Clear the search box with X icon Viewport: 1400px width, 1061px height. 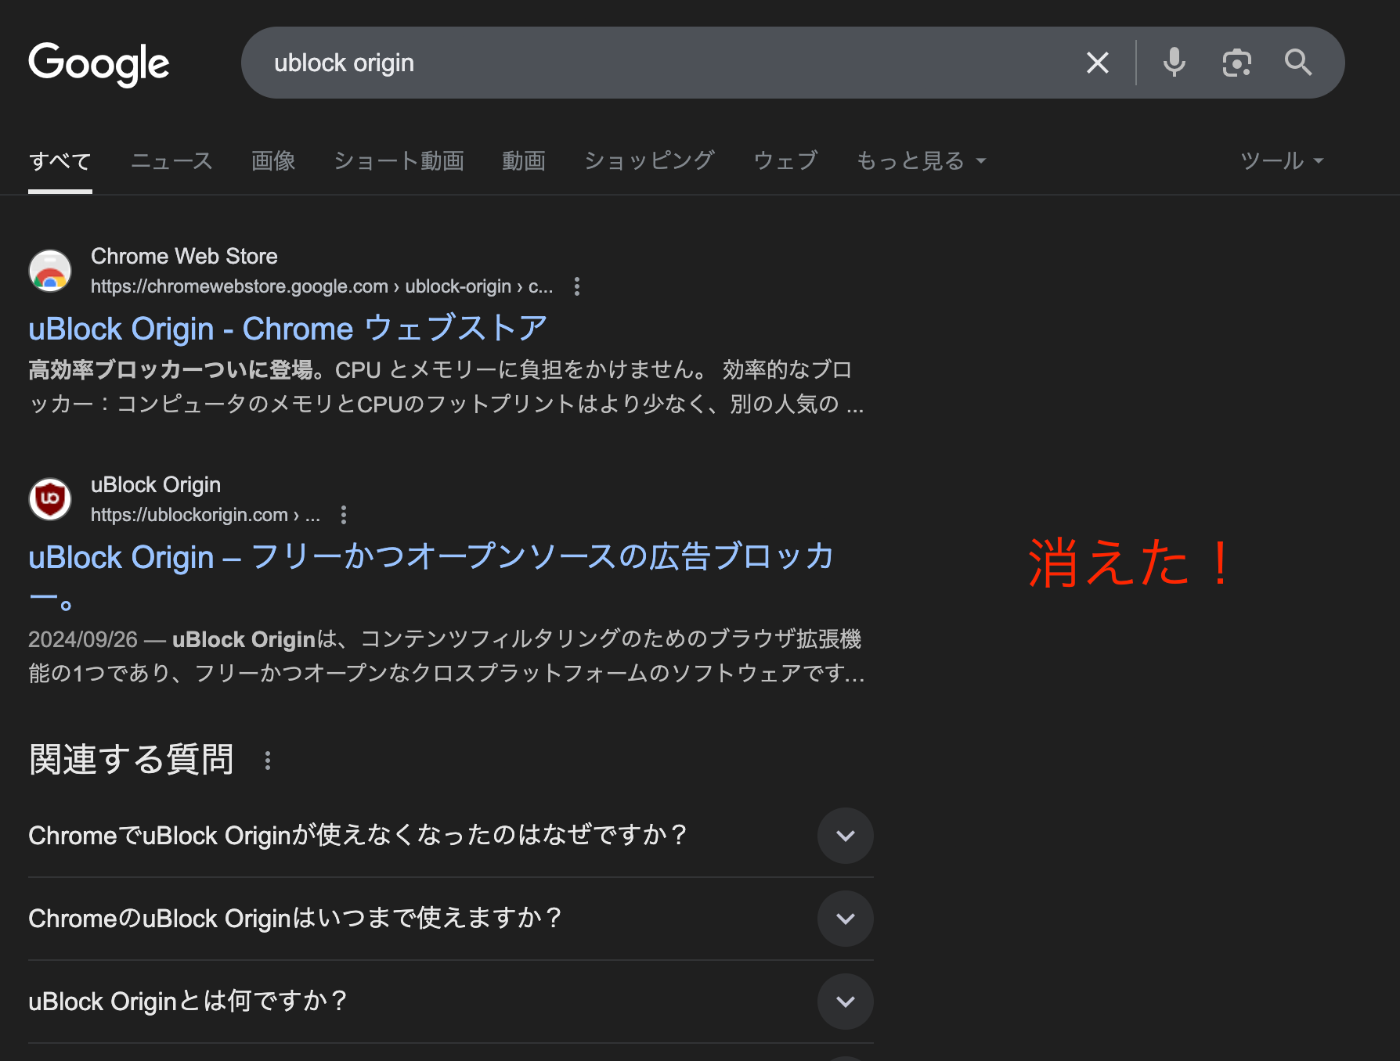pyautogui.click(x=1097, y=63)
